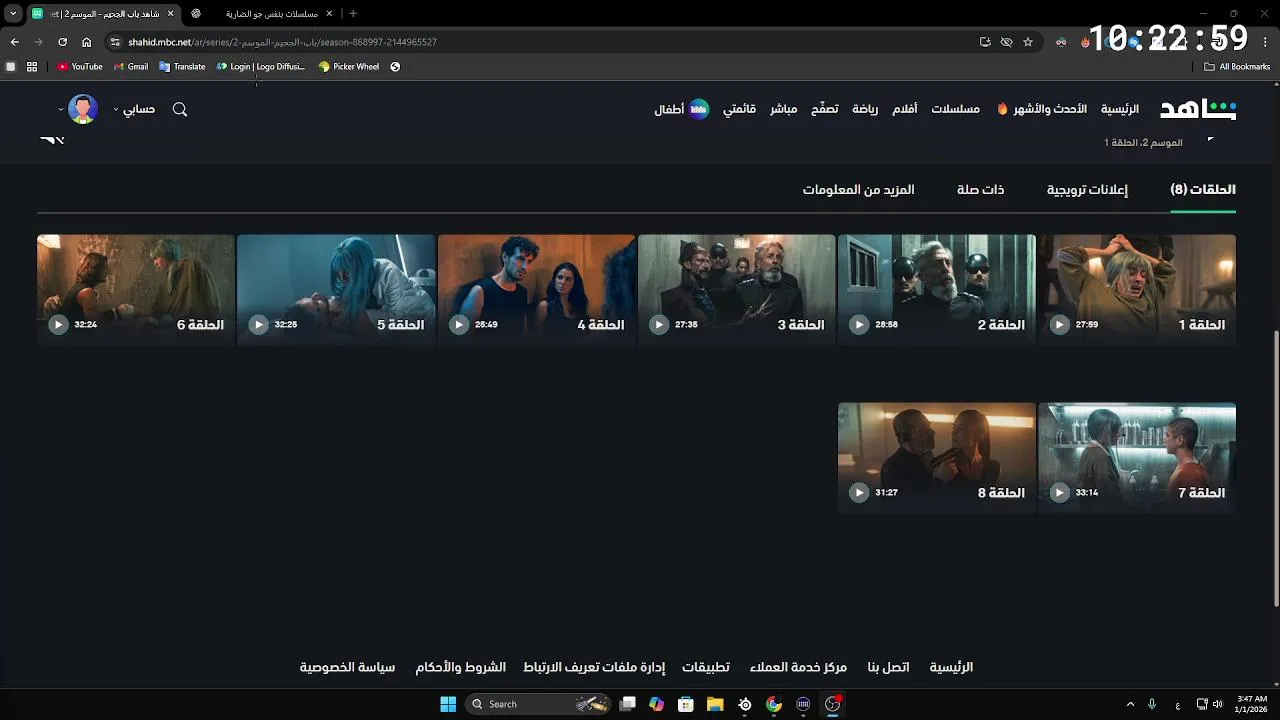Open the أطفال kids section

coord(682,109)
